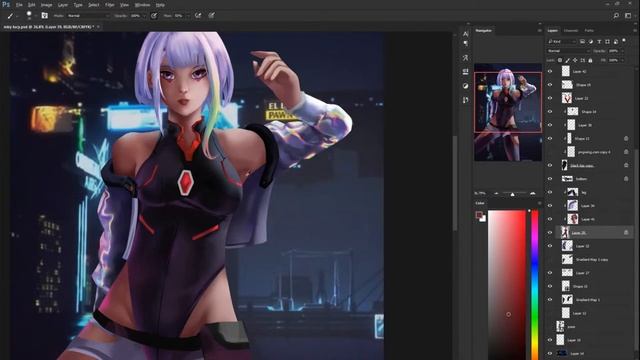Click prevent artboard auto-nesting lock icon
The height and width of the screenshot is (360, 640).
click(x=582, y=60)
